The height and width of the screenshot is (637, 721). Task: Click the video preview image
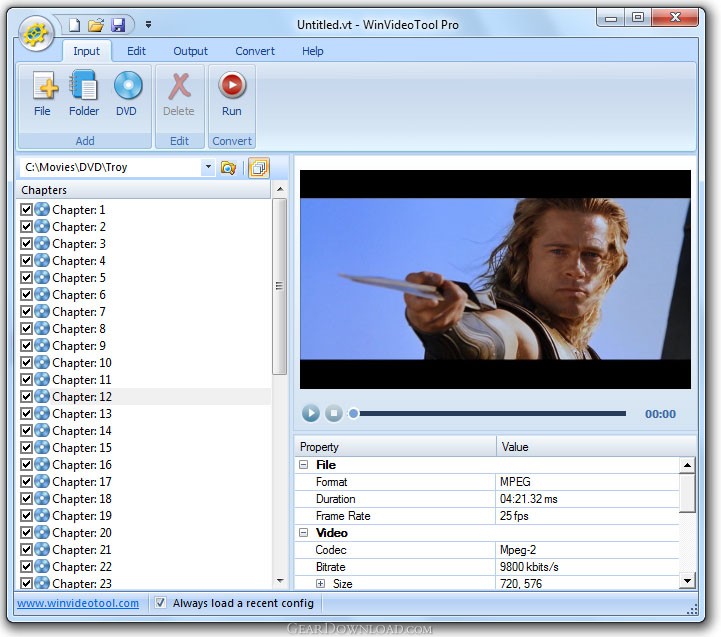click(495, 279)
